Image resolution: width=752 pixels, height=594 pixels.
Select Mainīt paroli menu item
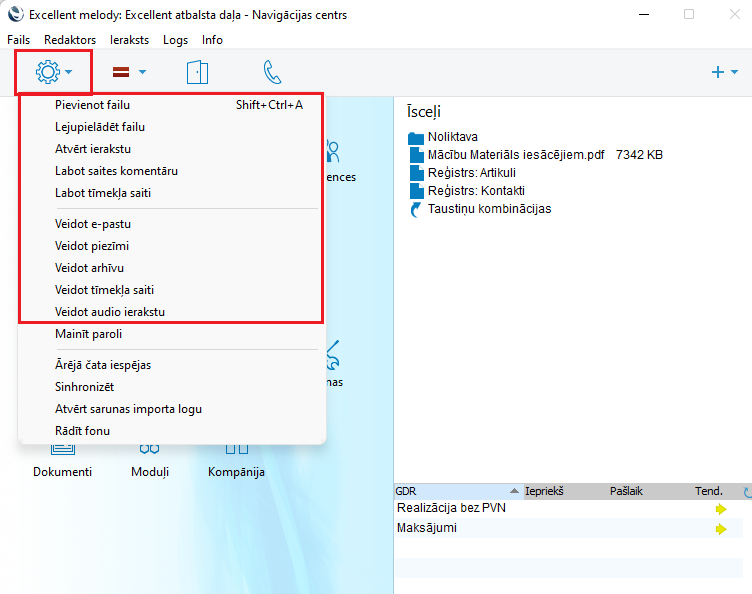click(x=88, y=334)
